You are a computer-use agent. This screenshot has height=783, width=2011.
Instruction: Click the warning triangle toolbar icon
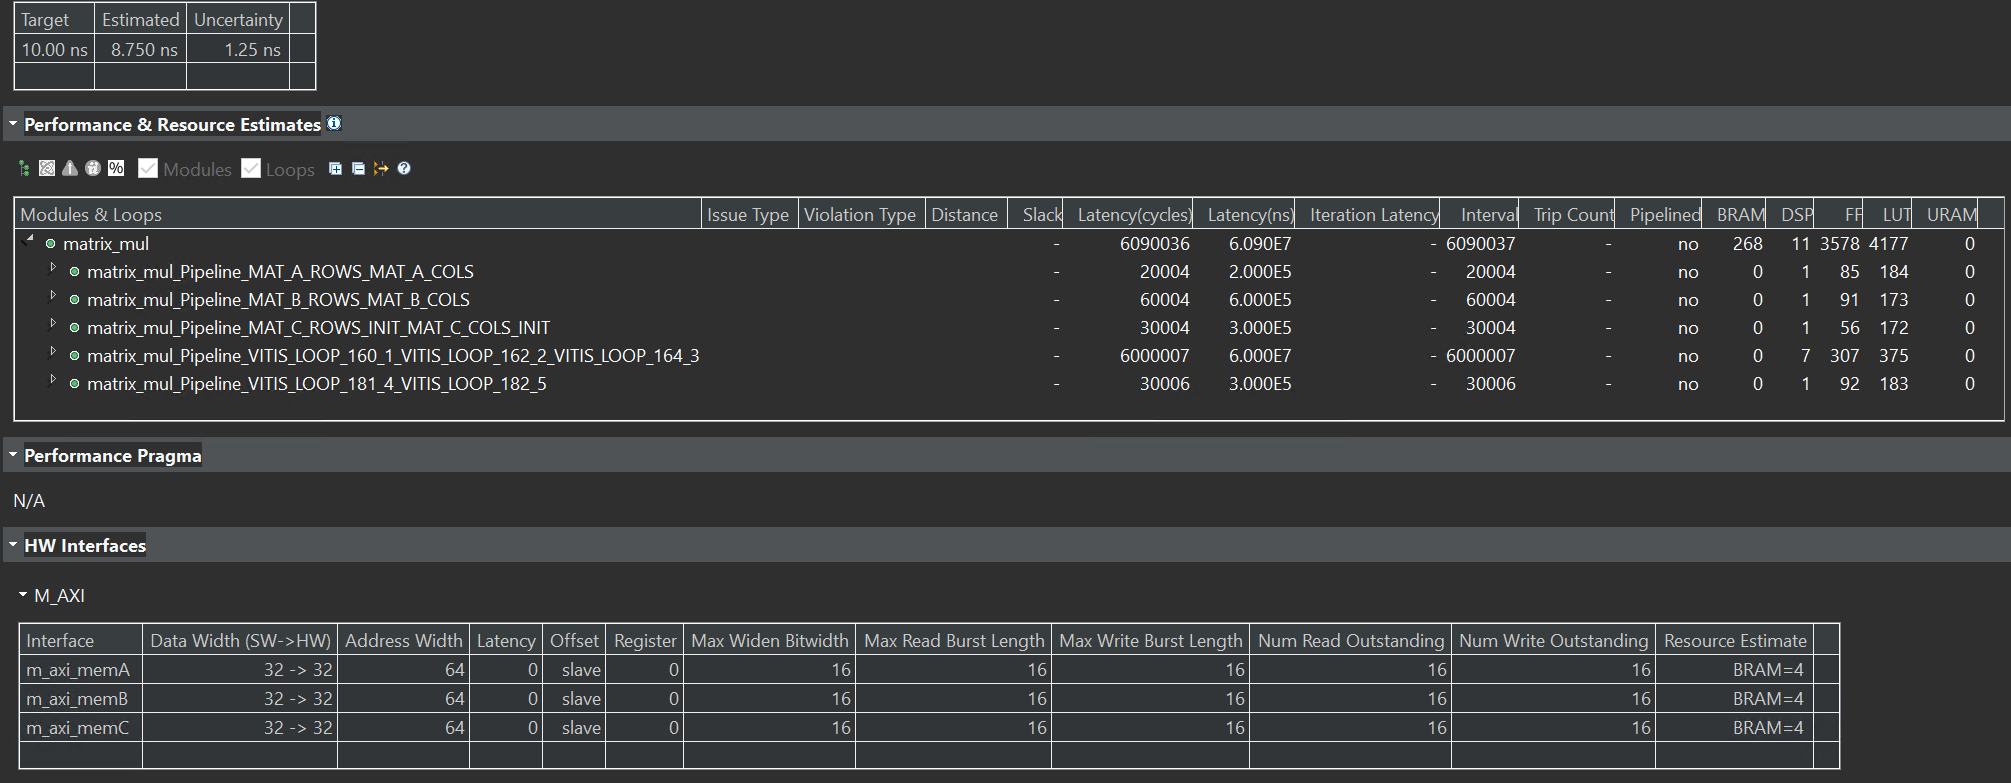70,168
